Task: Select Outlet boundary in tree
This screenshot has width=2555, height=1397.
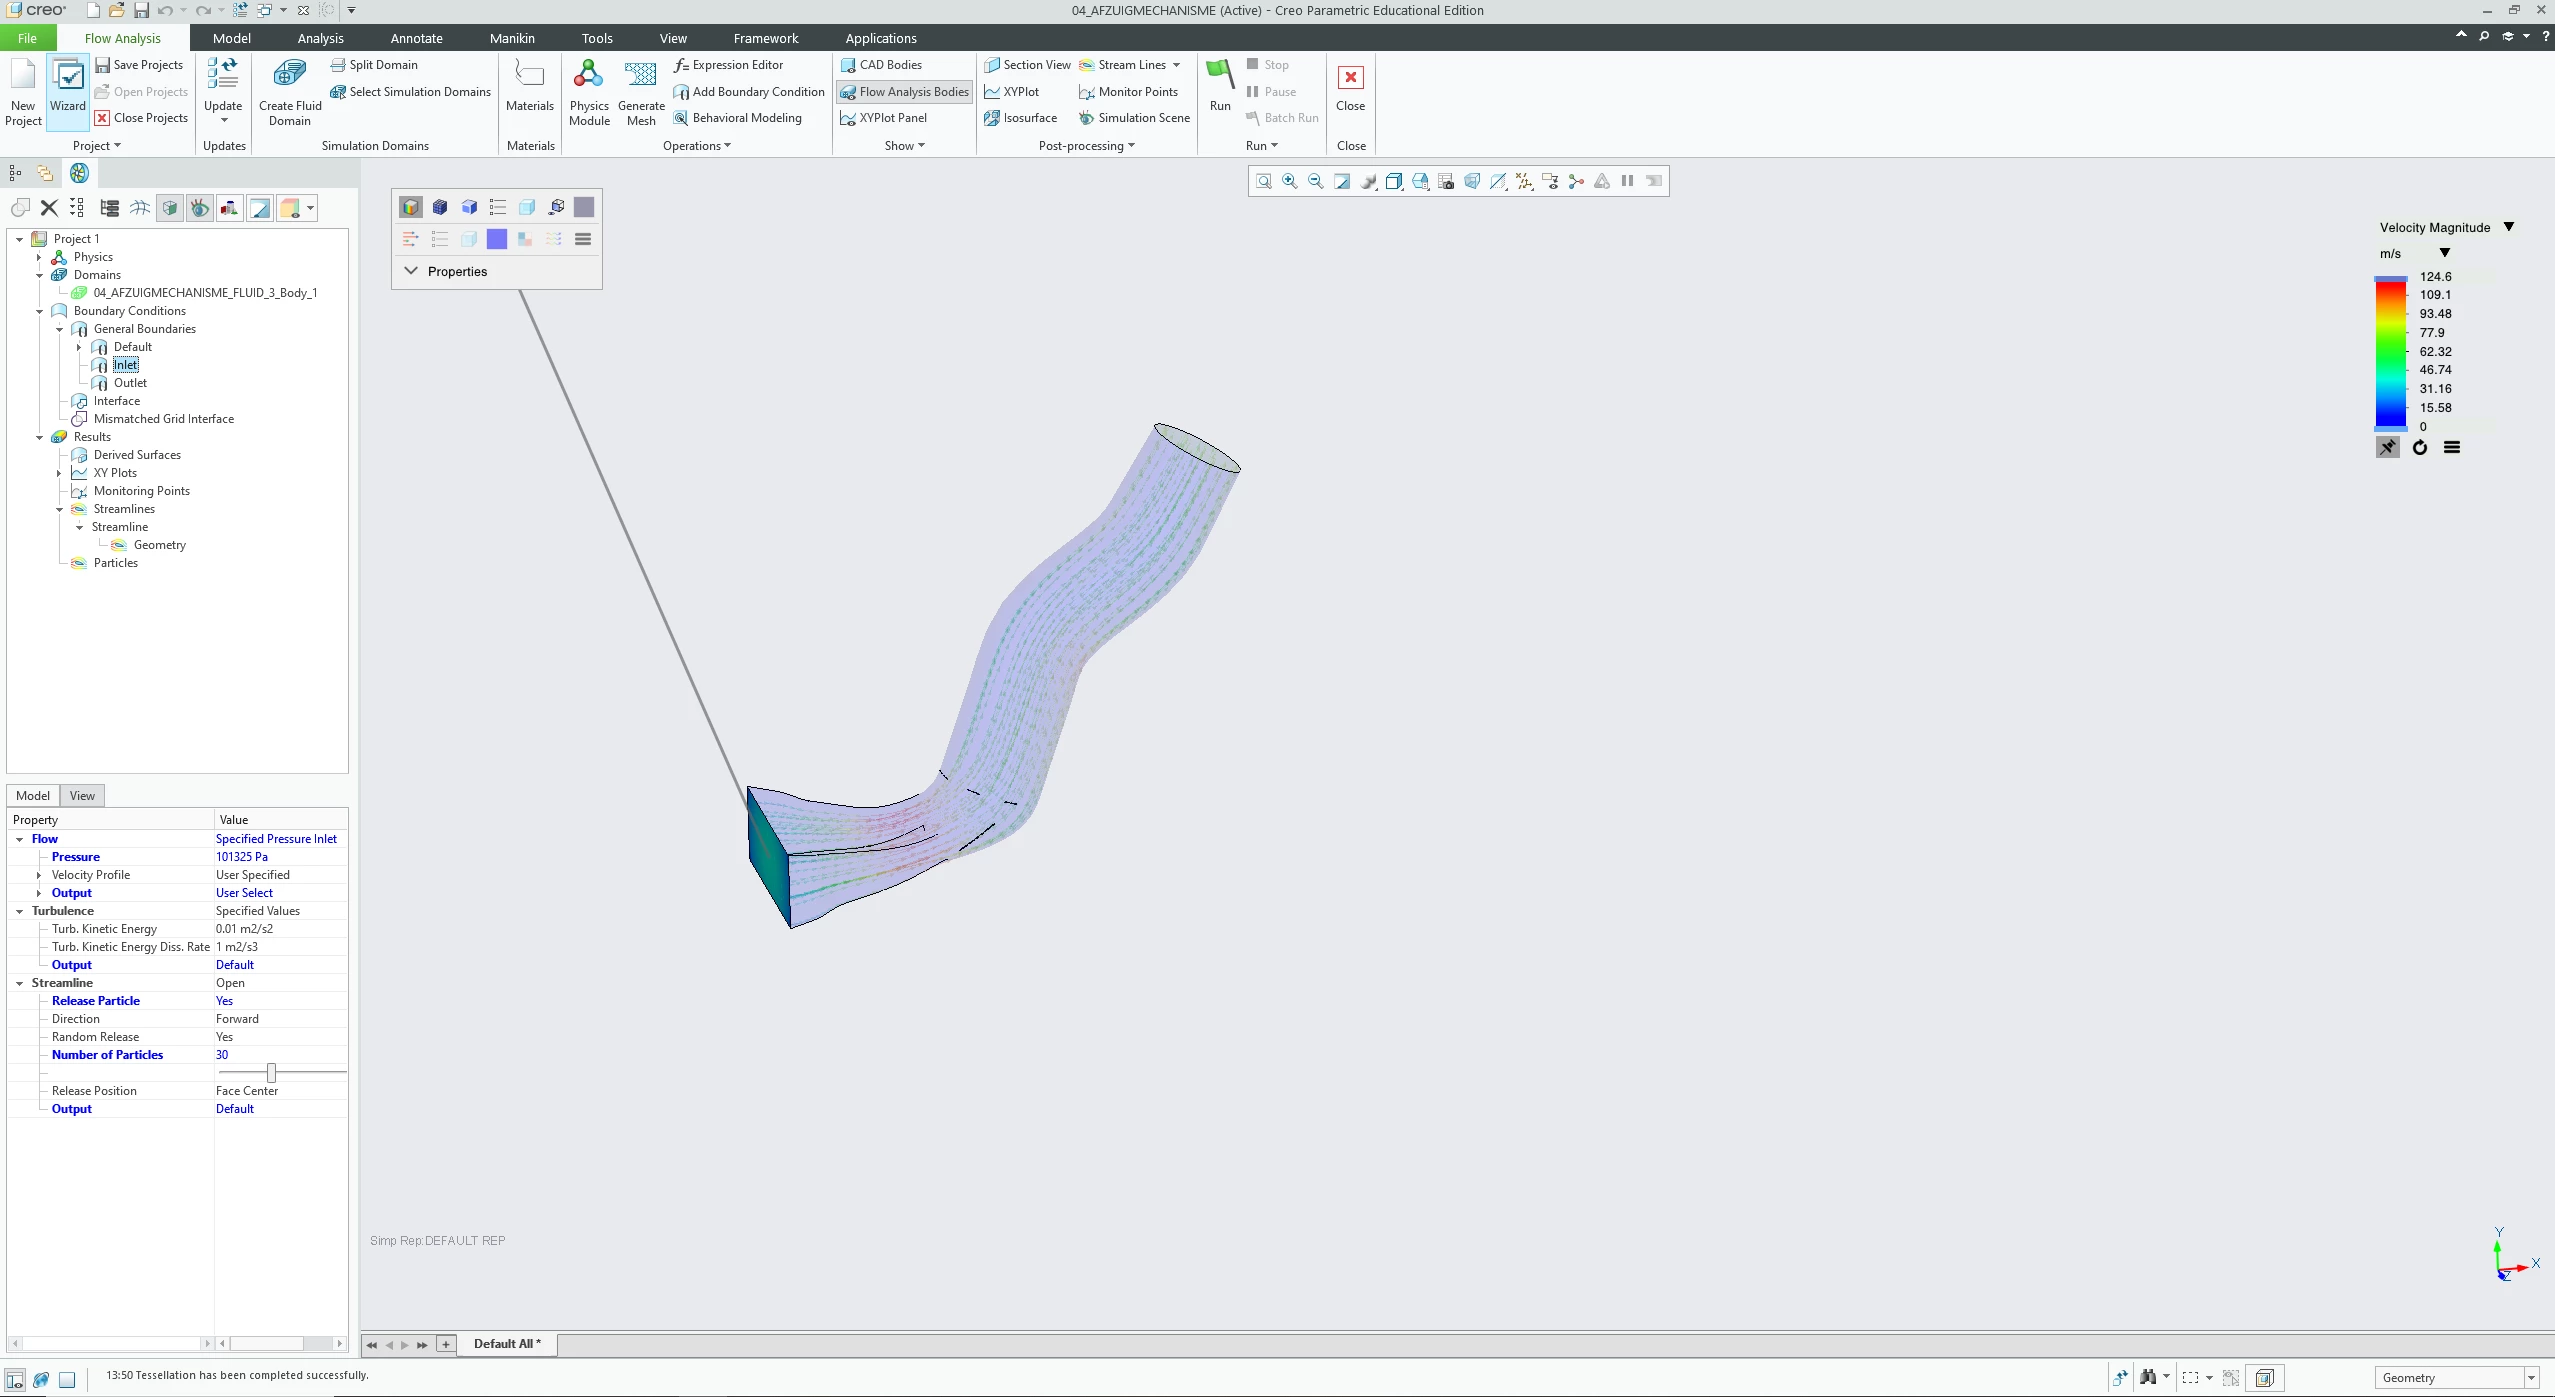Action: 130,383
